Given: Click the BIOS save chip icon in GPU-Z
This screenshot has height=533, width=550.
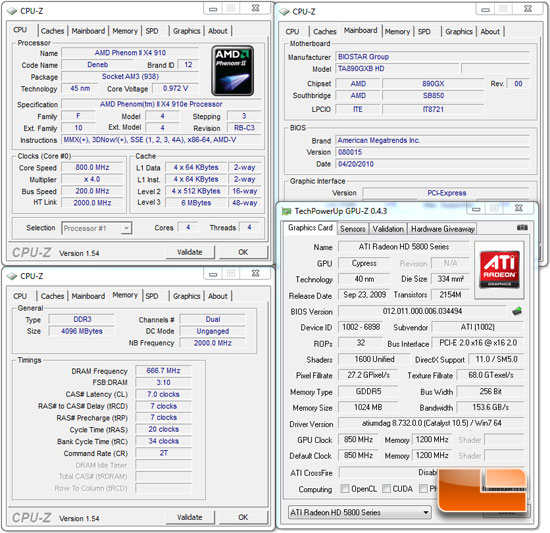Looking at the screenshot, I should 517,311.
